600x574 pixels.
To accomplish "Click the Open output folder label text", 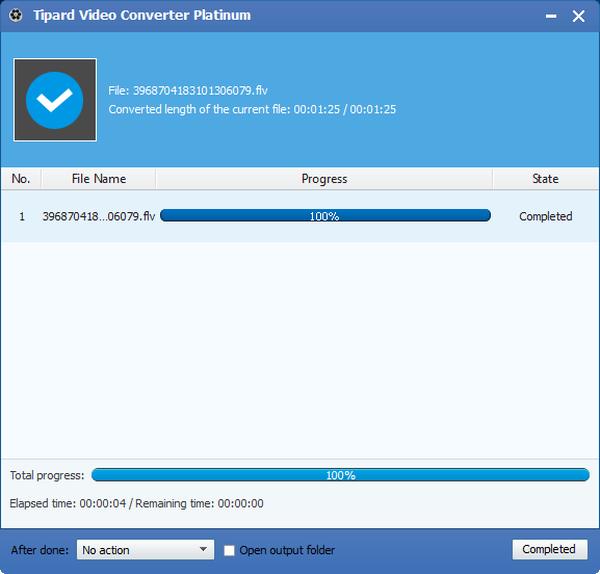I will pyautogui.click(x=287, y=550).
